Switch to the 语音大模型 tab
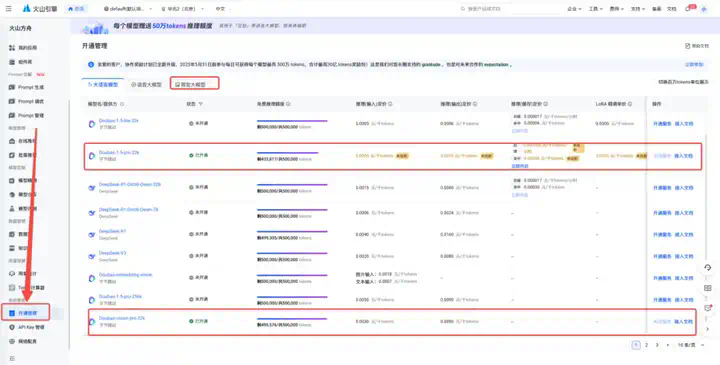This screenshot has height=365, width=720. pyautogui.click(x=146, y=84)
